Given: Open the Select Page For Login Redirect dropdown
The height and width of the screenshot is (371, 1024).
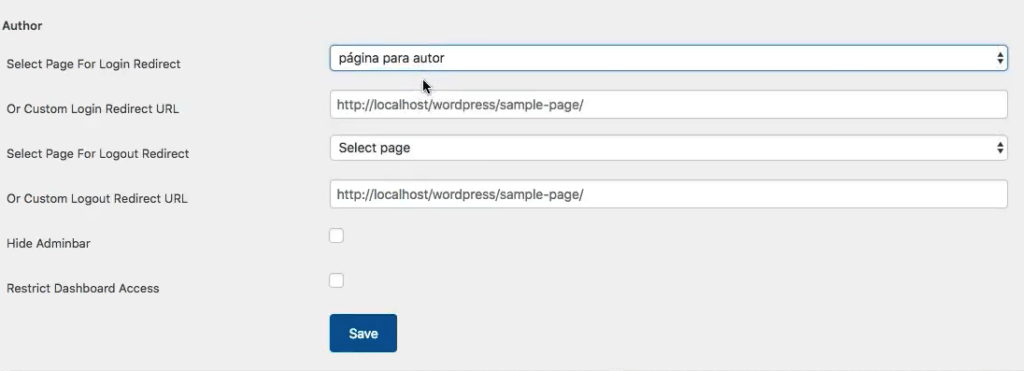Looking at the screenshot, I should (x=668, y=58).
